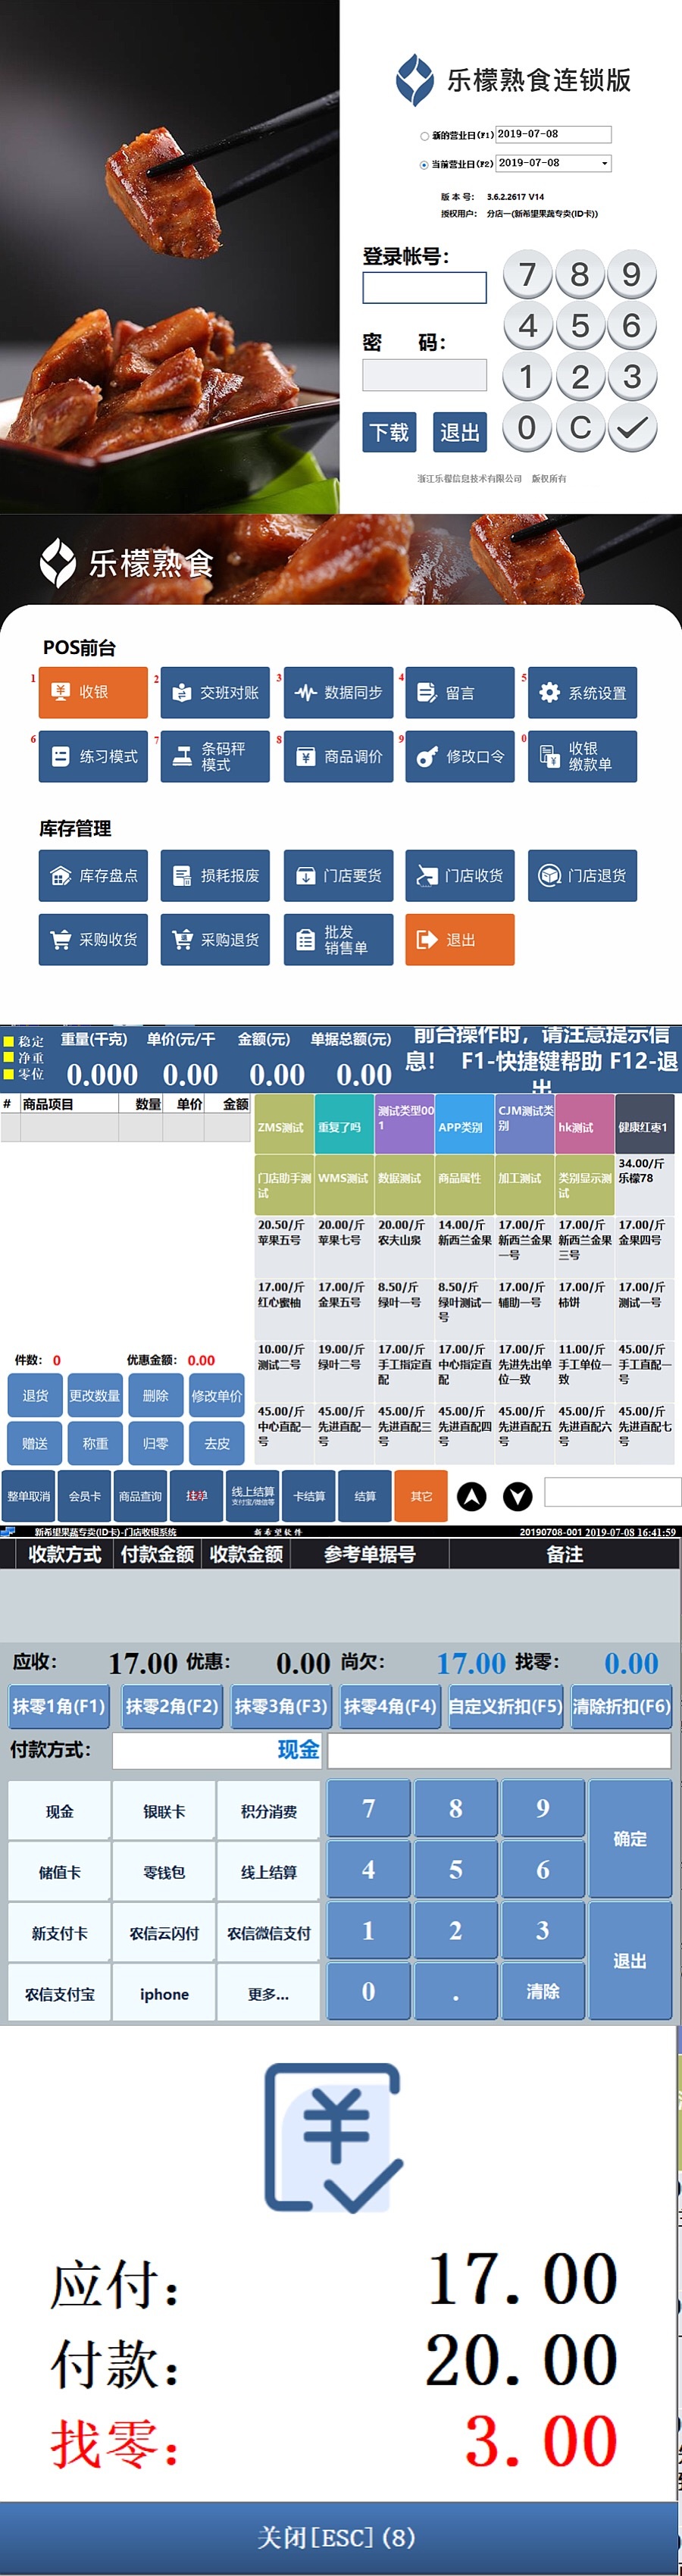The width and height of the screenshot is (682, 2576).
Task: Open 采购收货 purchase receiving
Action: (93, 939)
